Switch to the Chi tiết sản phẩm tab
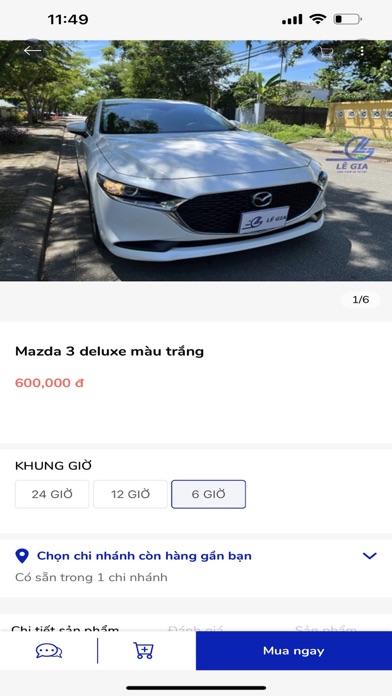392x696 pixels. (65, 629)
